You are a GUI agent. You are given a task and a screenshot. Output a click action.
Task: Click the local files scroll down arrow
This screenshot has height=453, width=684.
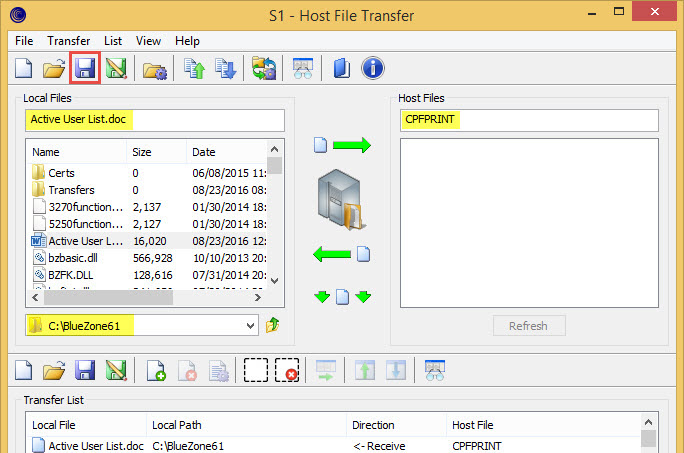(274, 281)
